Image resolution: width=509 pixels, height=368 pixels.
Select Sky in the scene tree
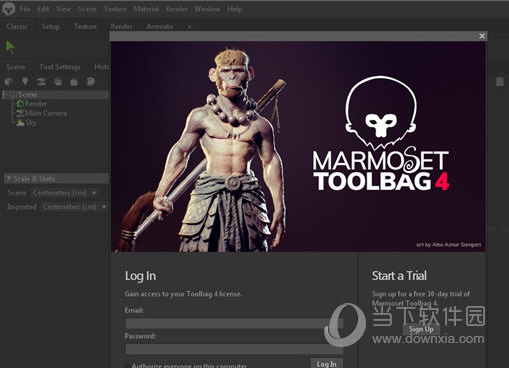coord(31,123)
